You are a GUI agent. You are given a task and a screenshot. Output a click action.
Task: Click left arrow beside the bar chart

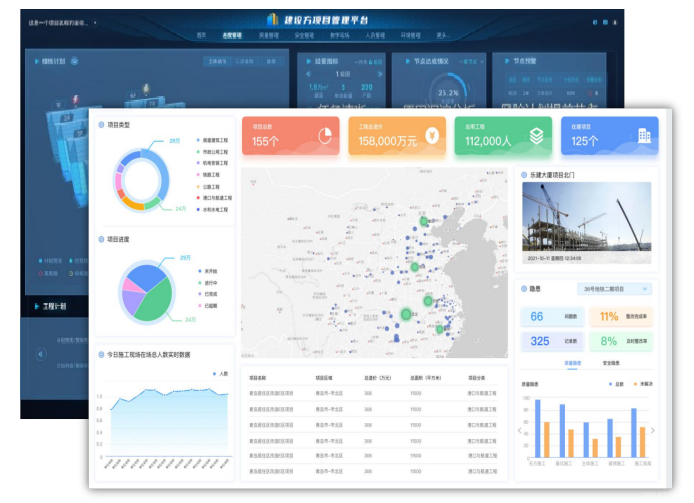(x=519, y=430)
